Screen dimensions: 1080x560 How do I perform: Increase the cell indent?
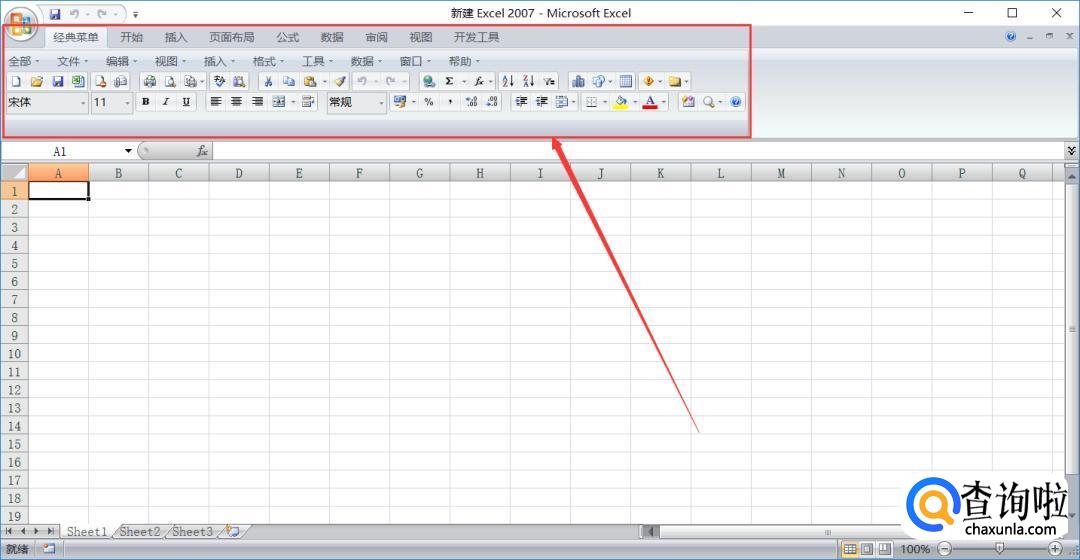pos(542,102)
